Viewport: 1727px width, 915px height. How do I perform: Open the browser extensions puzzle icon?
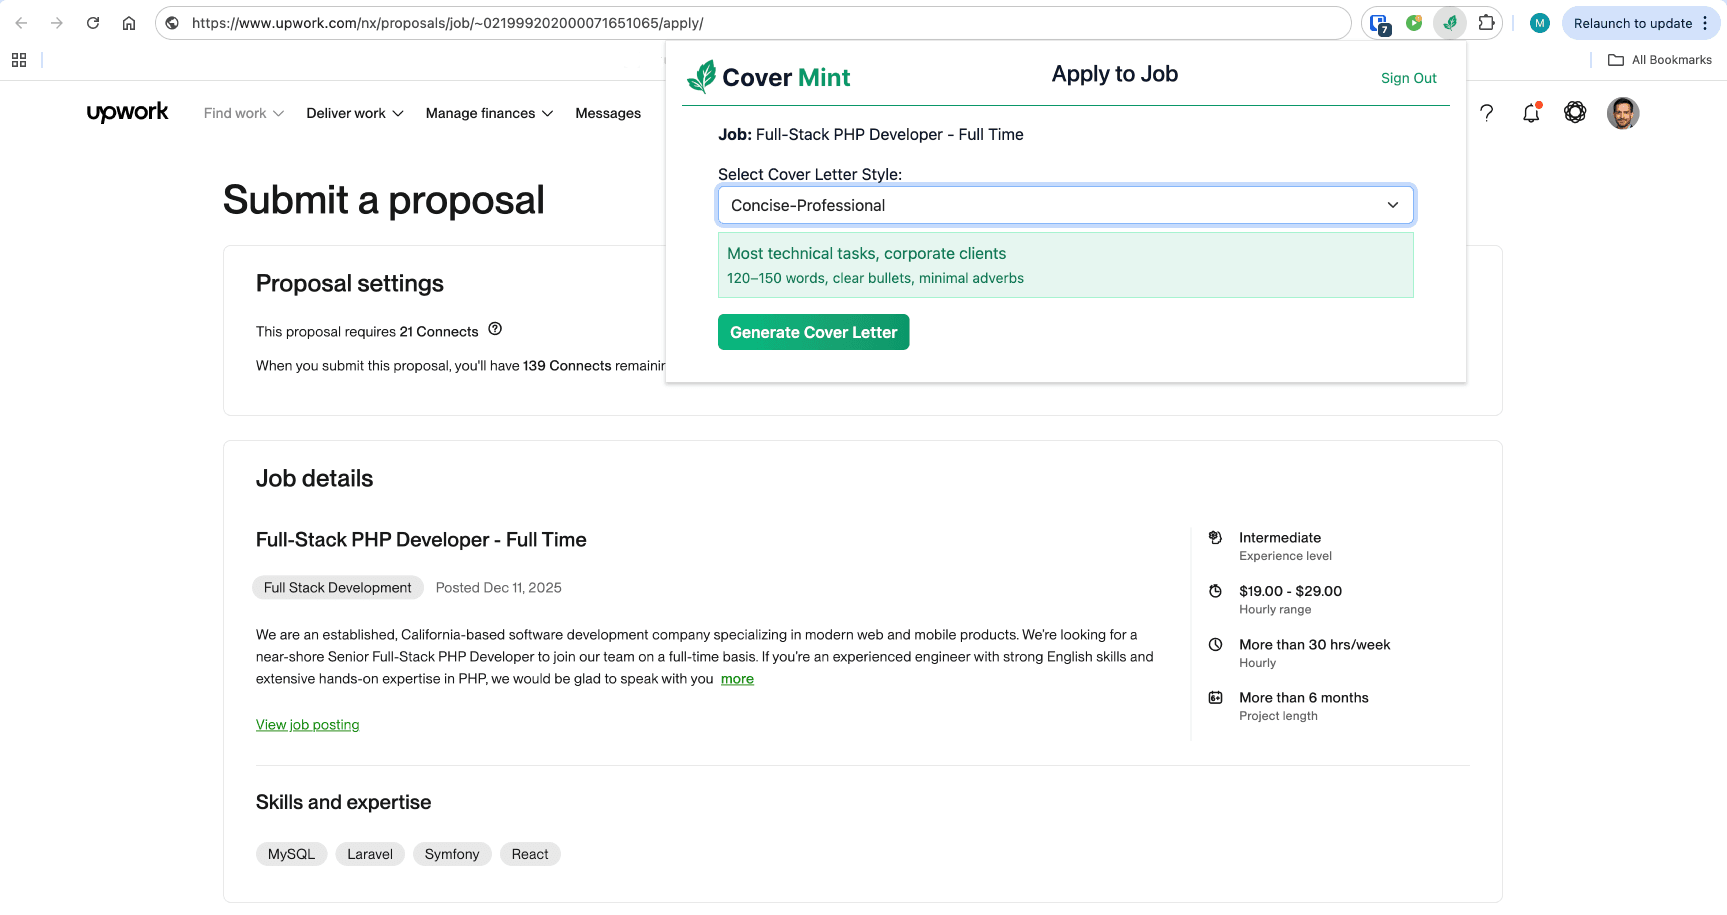[1487, 22]
